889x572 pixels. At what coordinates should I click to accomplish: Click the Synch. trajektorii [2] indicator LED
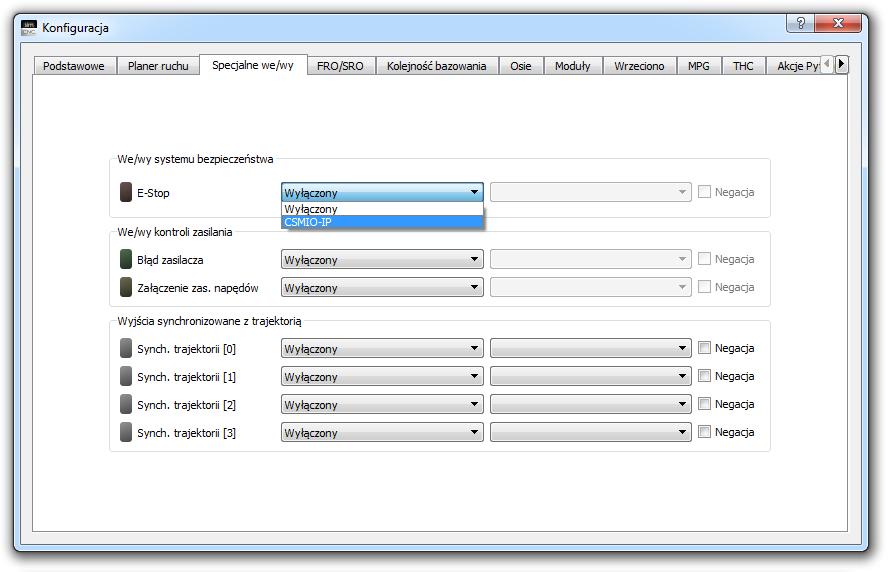(126, 404)
